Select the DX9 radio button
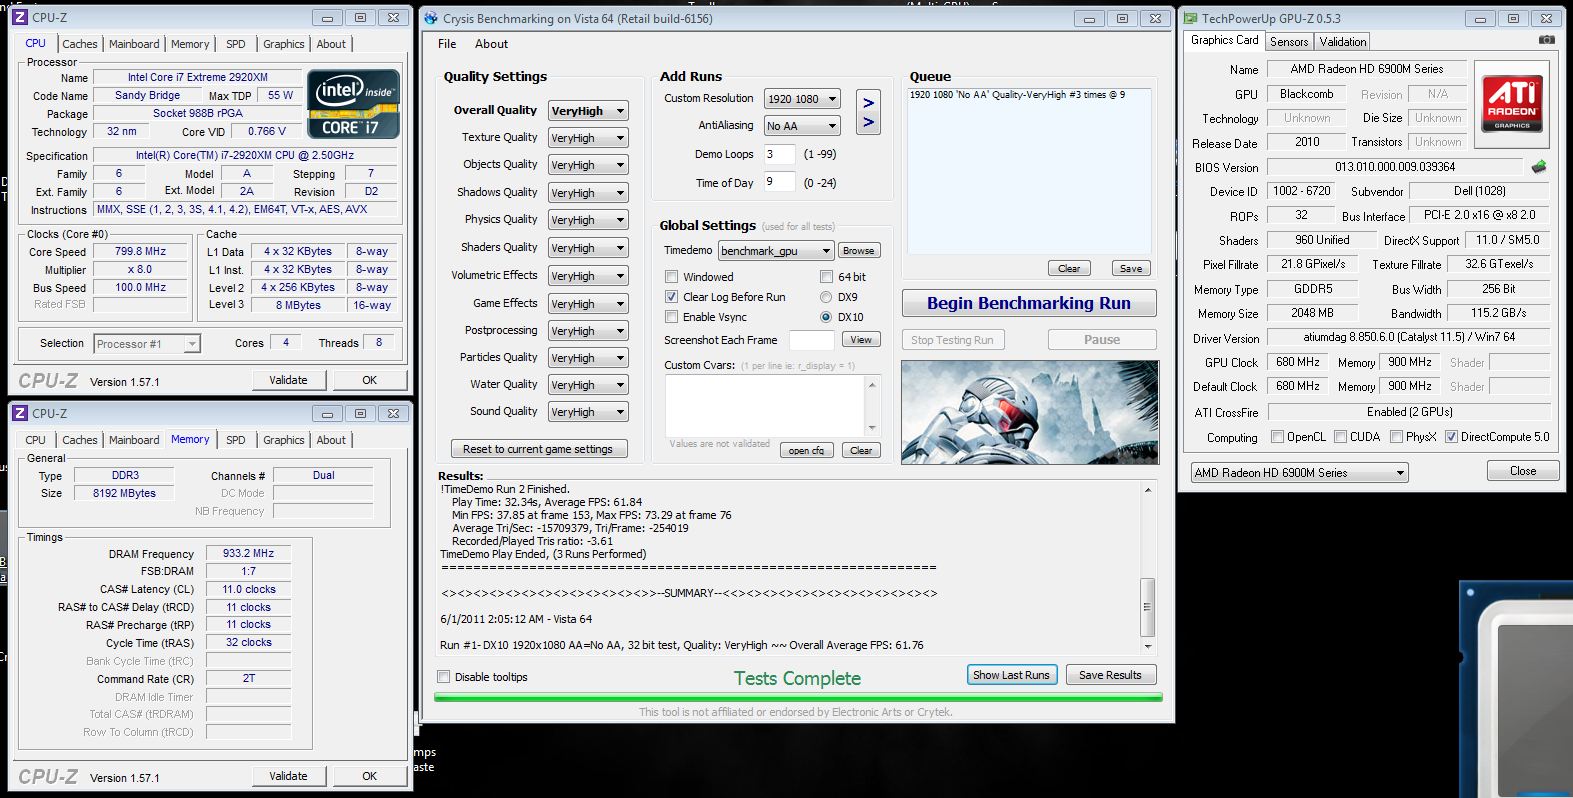 tap(826, 297)
